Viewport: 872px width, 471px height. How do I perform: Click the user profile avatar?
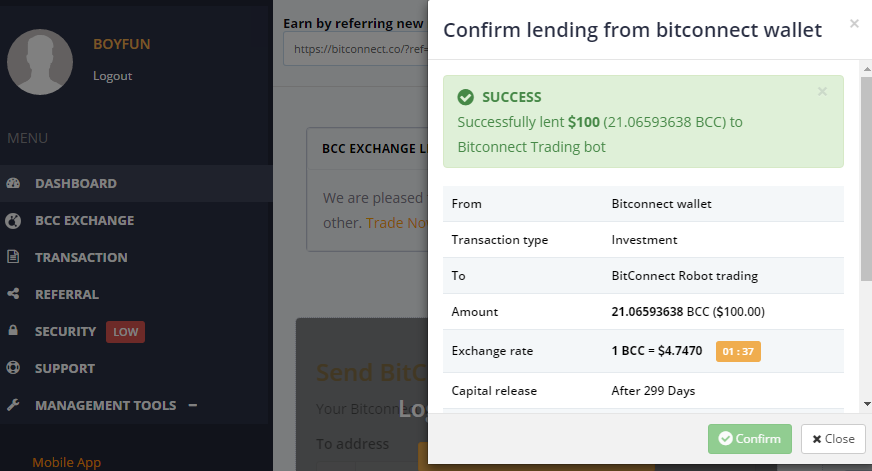click(40, 62)
